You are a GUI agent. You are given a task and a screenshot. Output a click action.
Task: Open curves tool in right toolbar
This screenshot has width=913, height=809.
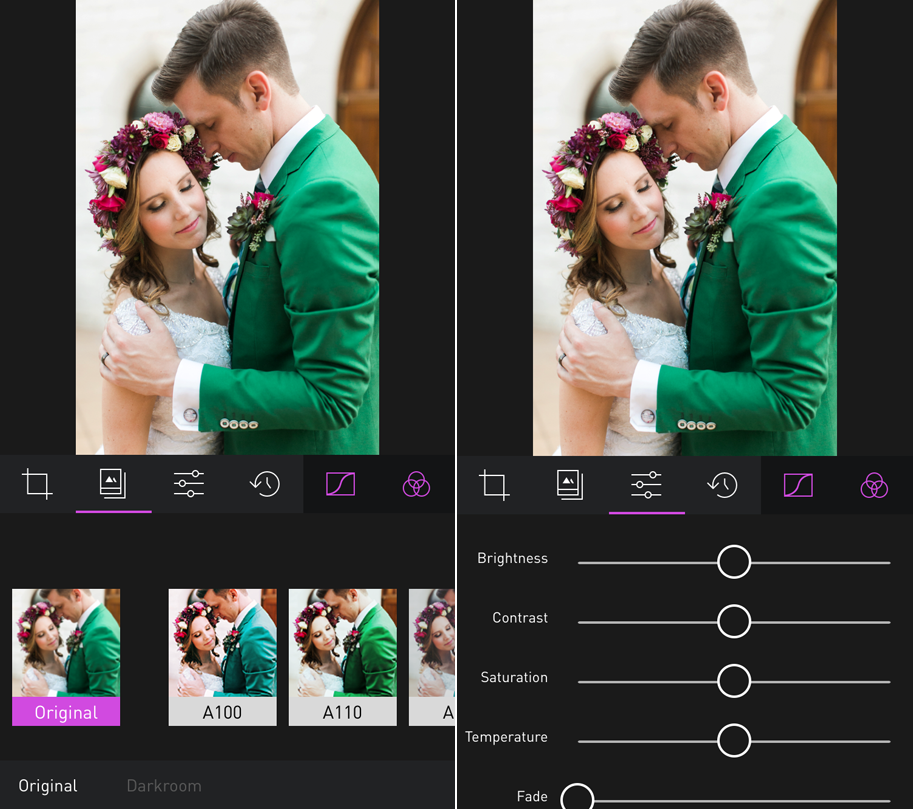(798, 486)
